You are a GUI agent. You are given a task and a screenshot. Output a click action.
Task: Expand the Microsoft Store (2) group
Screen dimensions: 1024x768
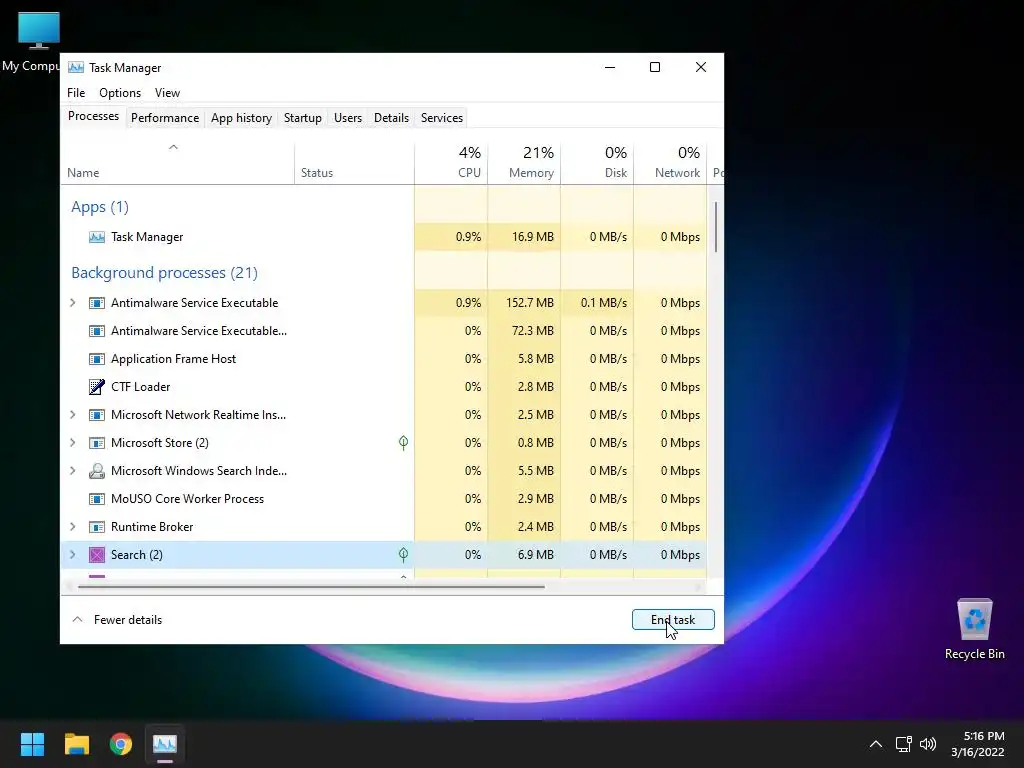[72, 443]
